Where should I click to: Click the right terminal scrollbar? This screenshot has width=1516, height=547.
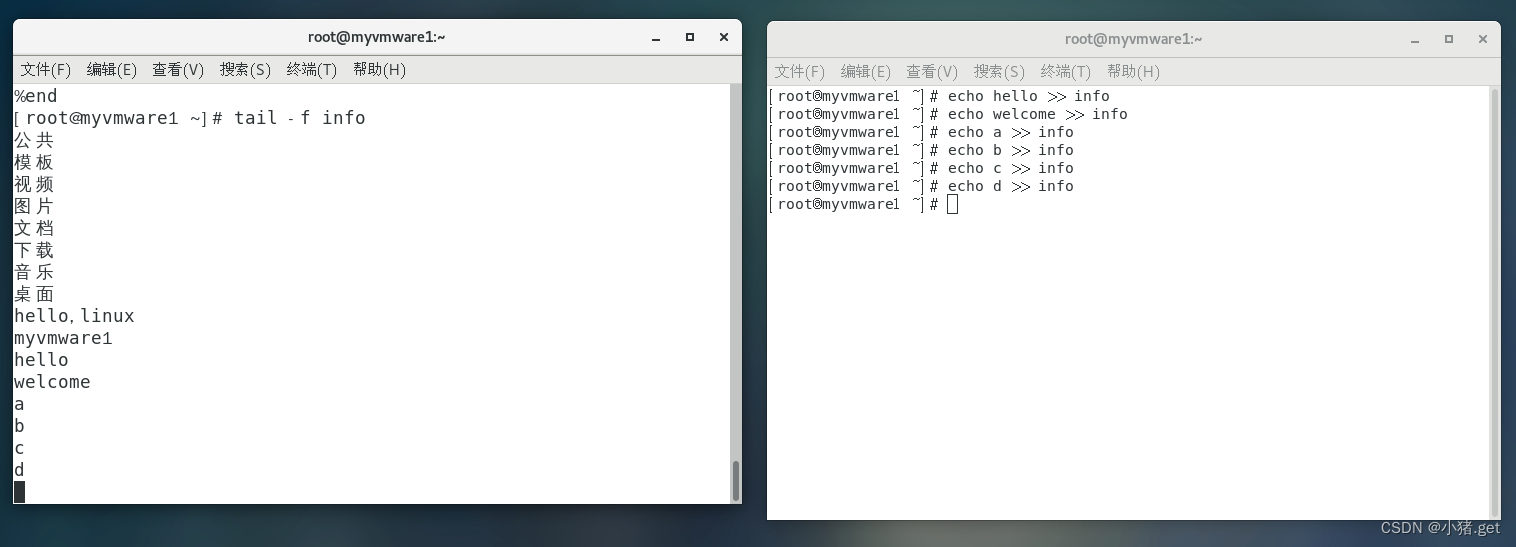pos(1495,302)
